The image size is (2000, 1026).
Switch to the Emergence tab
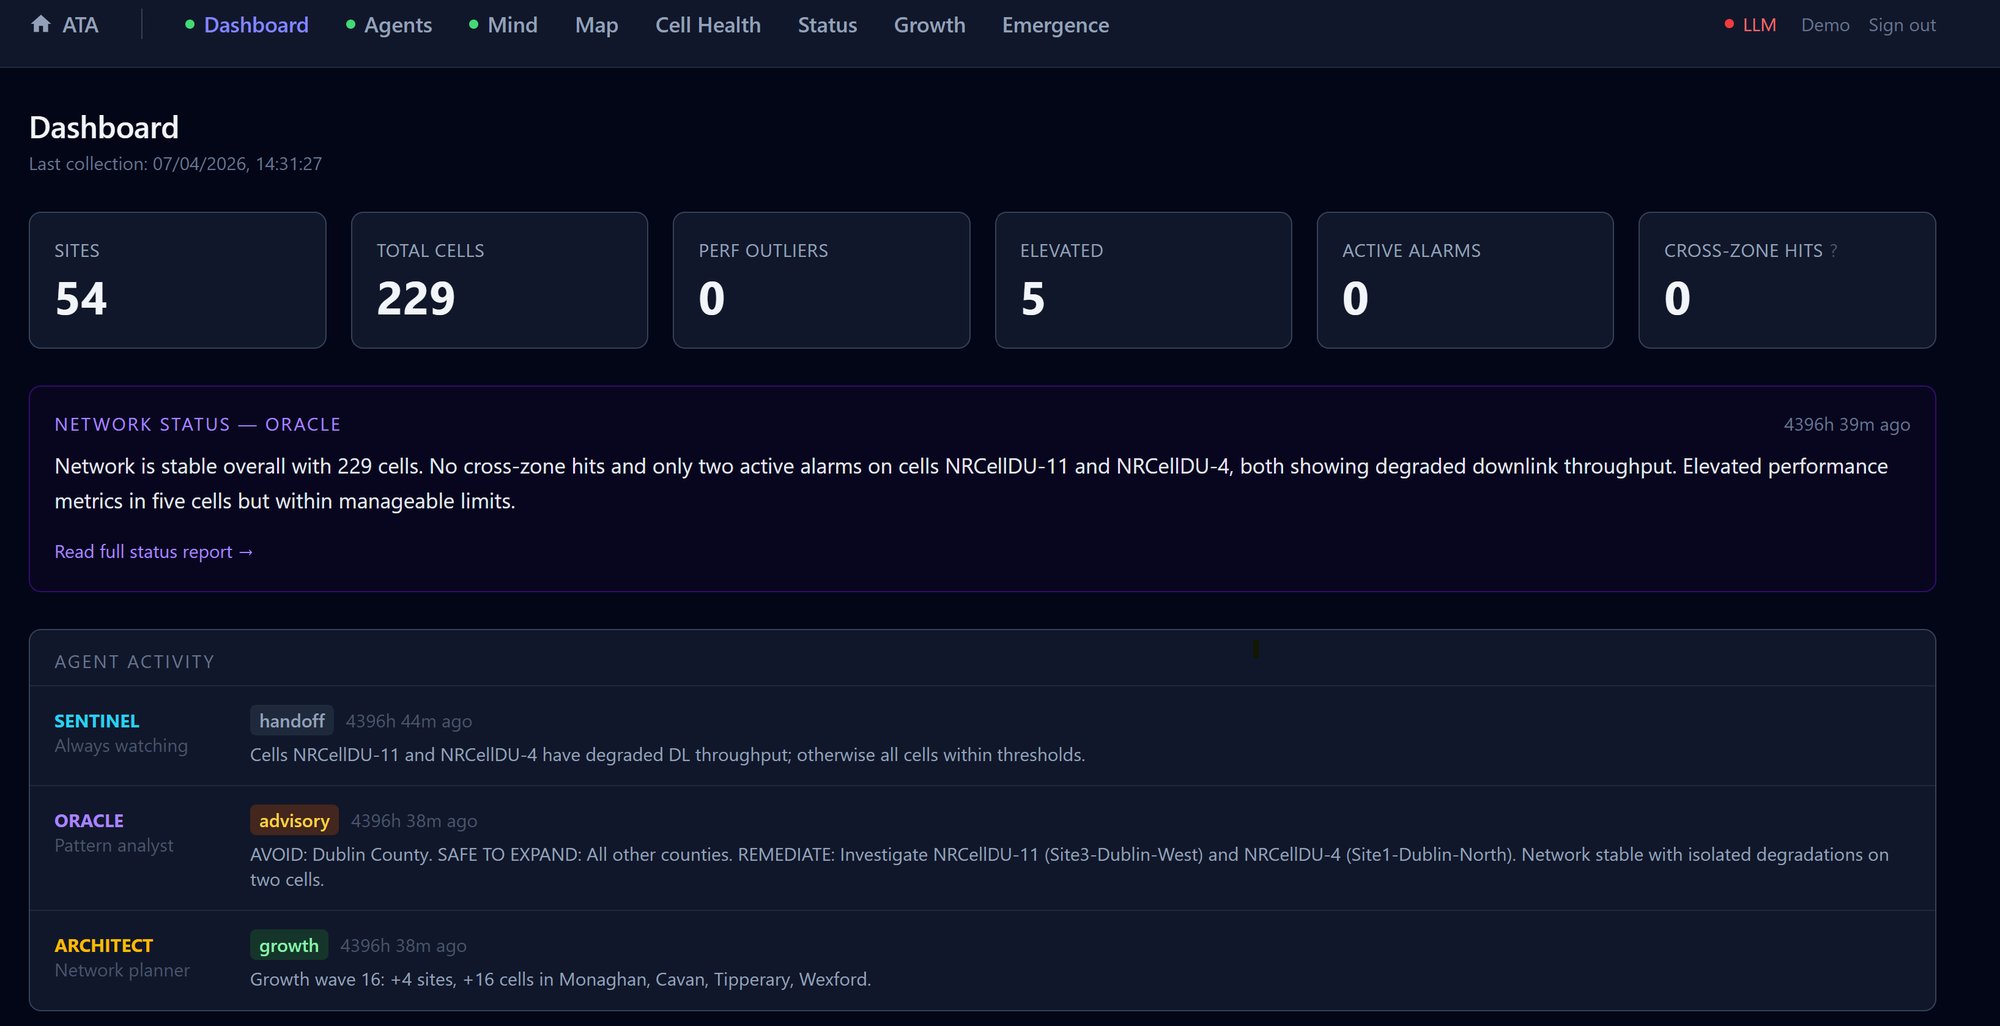point(1055,25)
